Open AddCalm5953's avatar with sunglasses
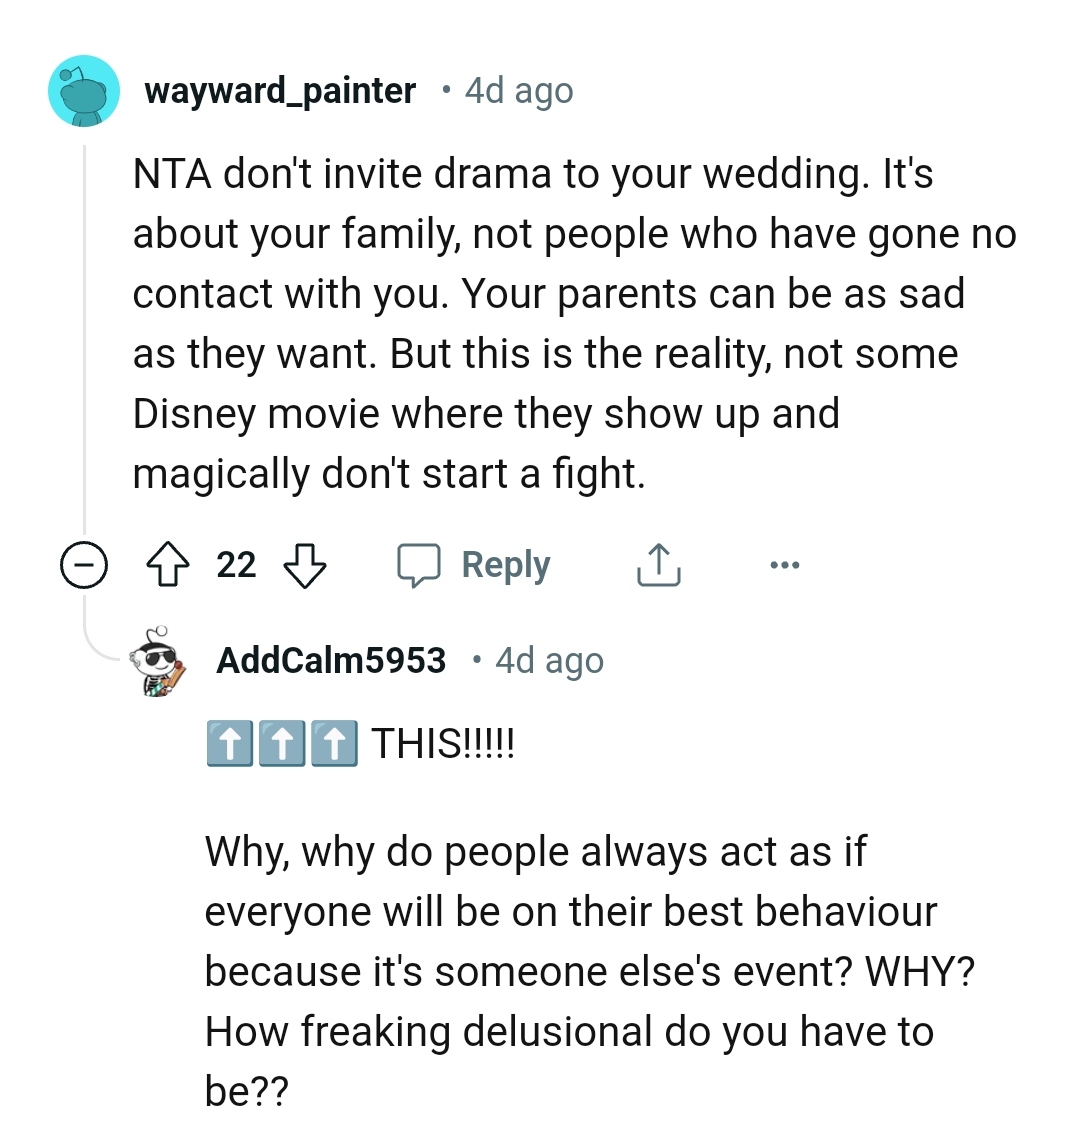The image size is (1079, 1122). pyautogui.click(x=158, y=661)
